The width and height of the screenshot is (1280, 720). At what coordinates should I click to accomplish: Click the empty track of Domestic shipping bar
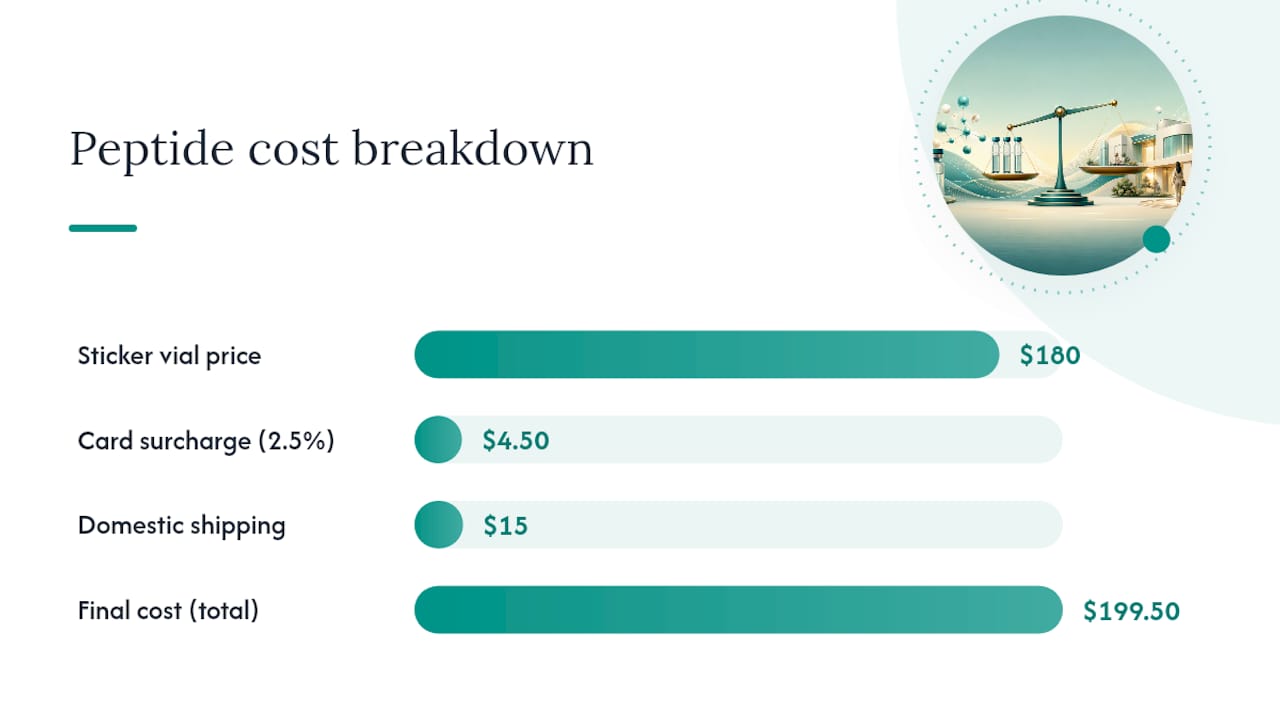pos(762,525)
